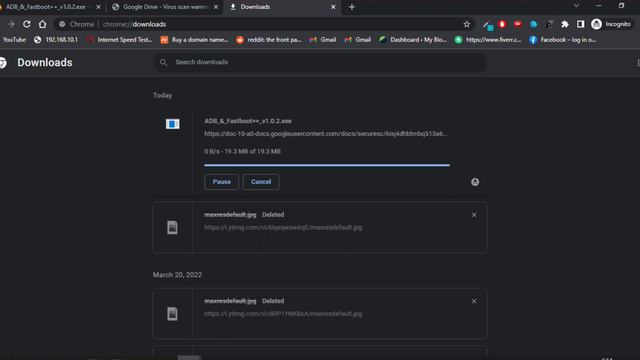Remove March 20 maxresdefault.jpg entry from list
640x360 pixels.
[474, 301]
